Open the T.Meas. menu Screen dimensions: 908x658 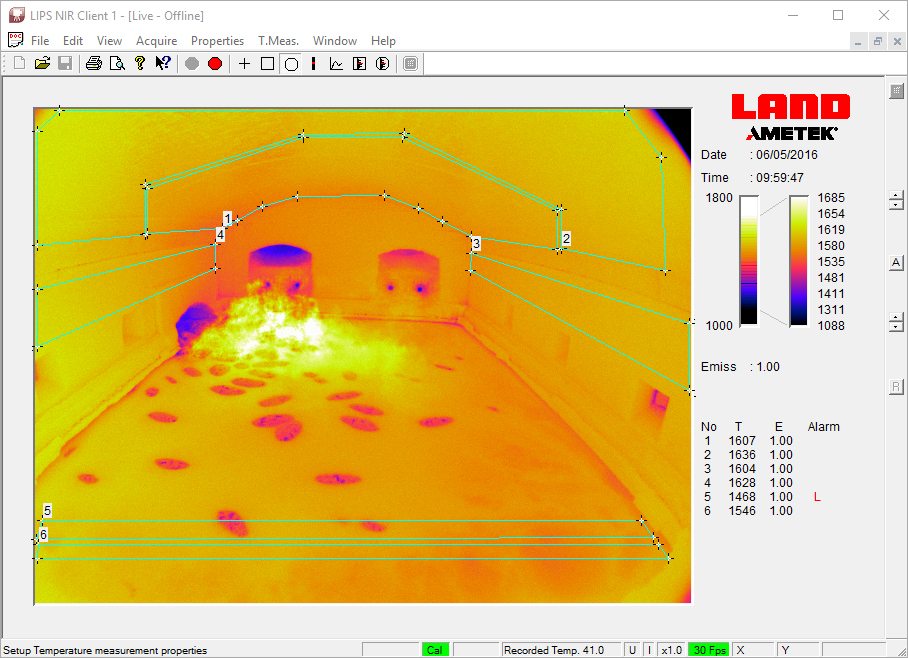(x=278, y=41)
